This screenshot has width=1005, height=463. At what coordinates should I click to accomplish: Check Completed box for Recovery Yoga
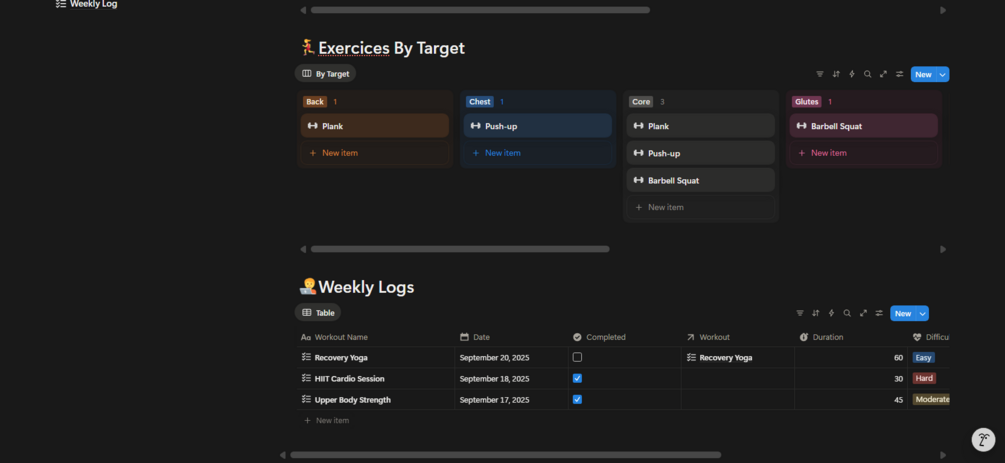click(x=577, y=357)
